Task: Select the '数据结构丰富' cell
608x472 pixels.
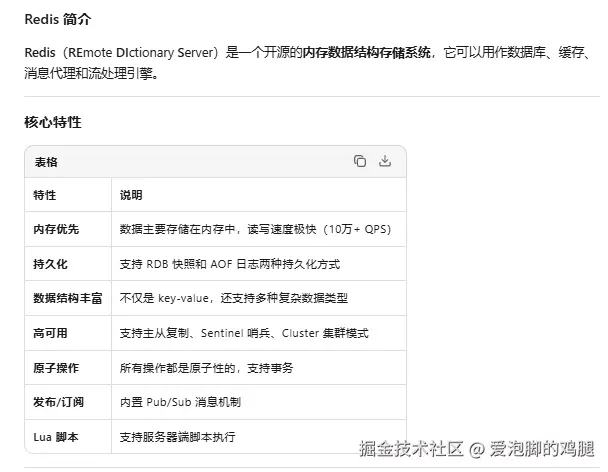Action: click(x=68, y=298)
